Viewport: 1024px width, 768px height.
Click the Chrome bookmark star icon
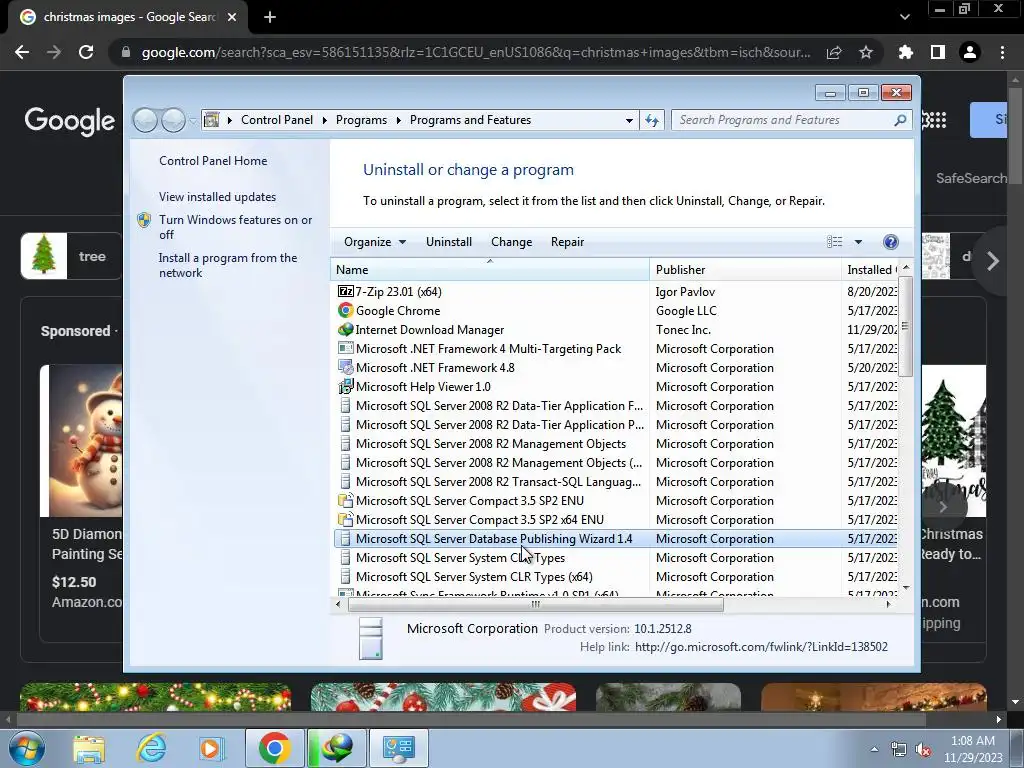point(866,52)
